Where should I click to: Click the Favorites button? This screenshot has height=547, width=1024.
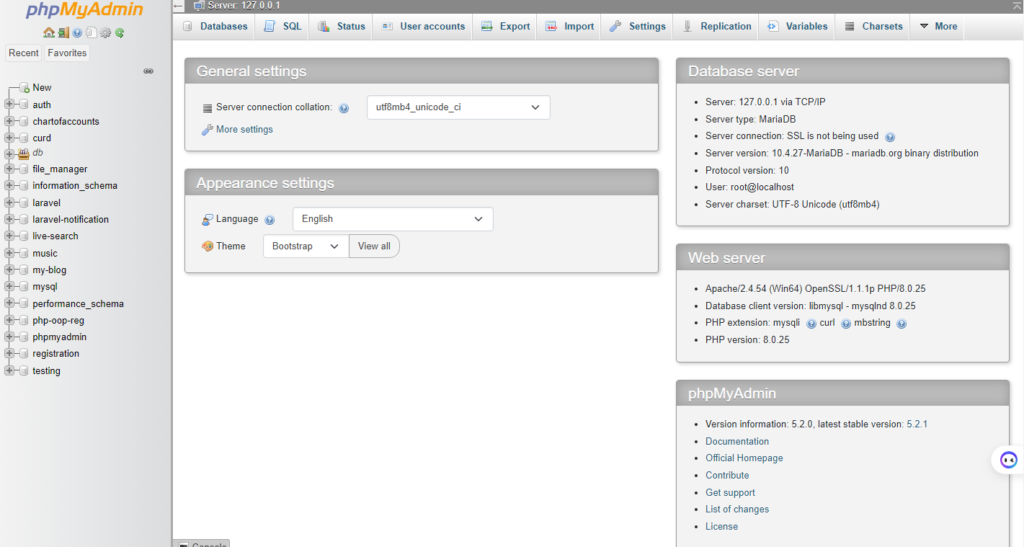coord(67,53)
